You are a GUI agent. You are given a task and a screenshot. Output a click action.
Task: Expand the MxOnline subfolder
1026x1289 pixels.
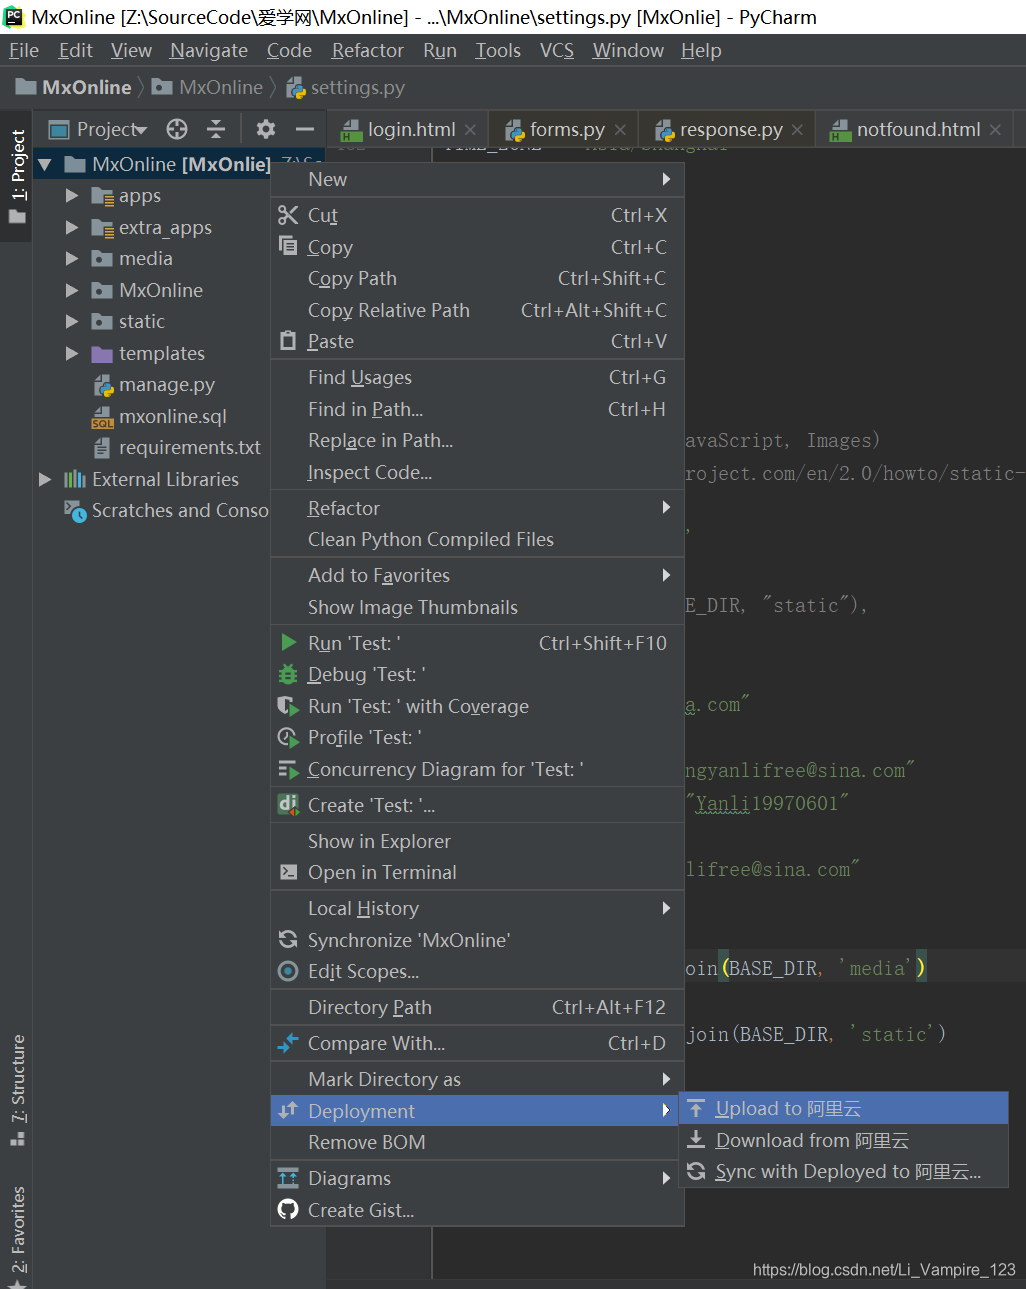coord(72,290)
